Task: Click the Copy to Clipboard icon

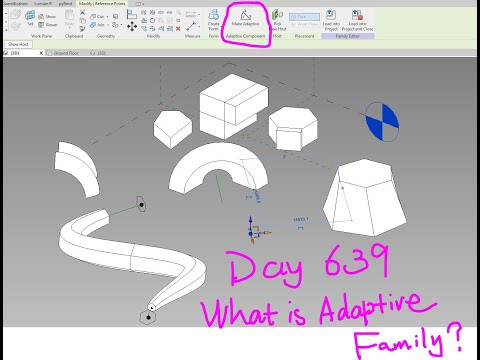Action: coord(82,21)
